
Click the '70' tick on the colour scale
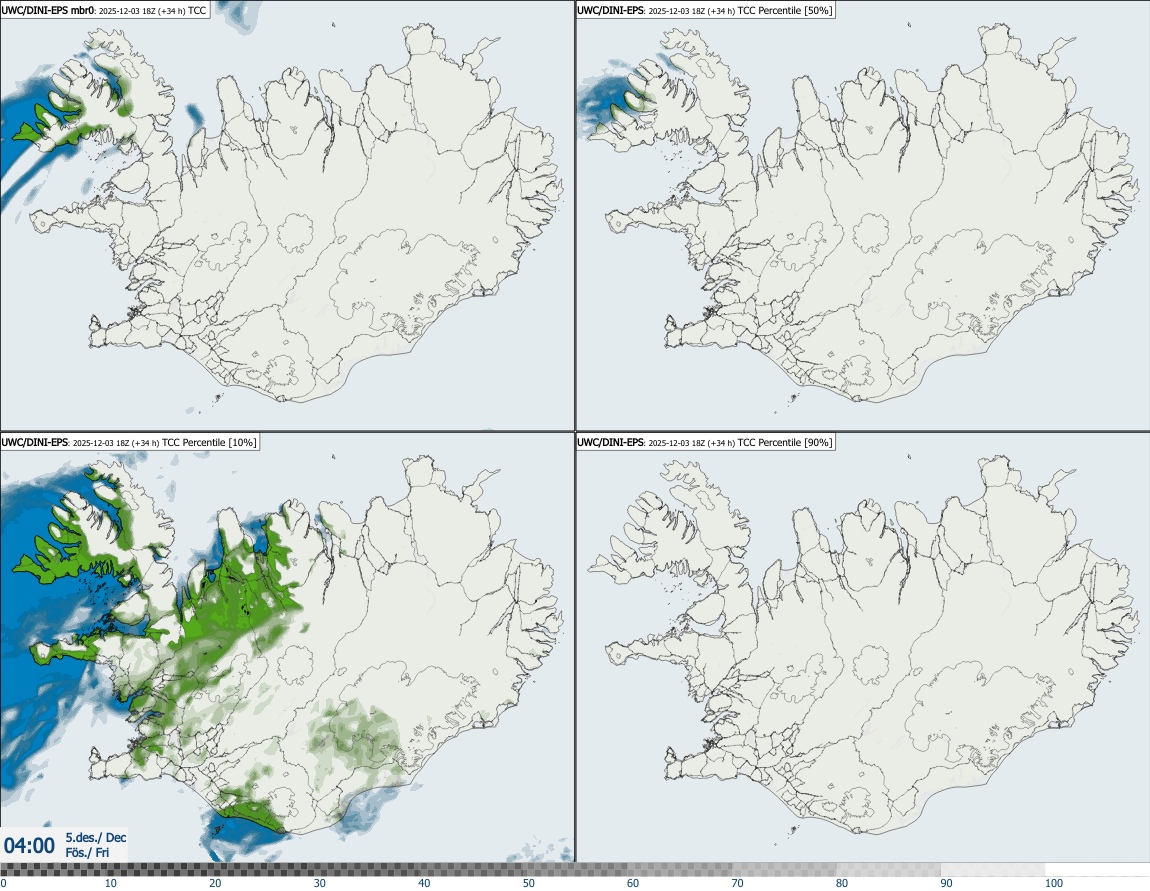click(x=737, y=883)
